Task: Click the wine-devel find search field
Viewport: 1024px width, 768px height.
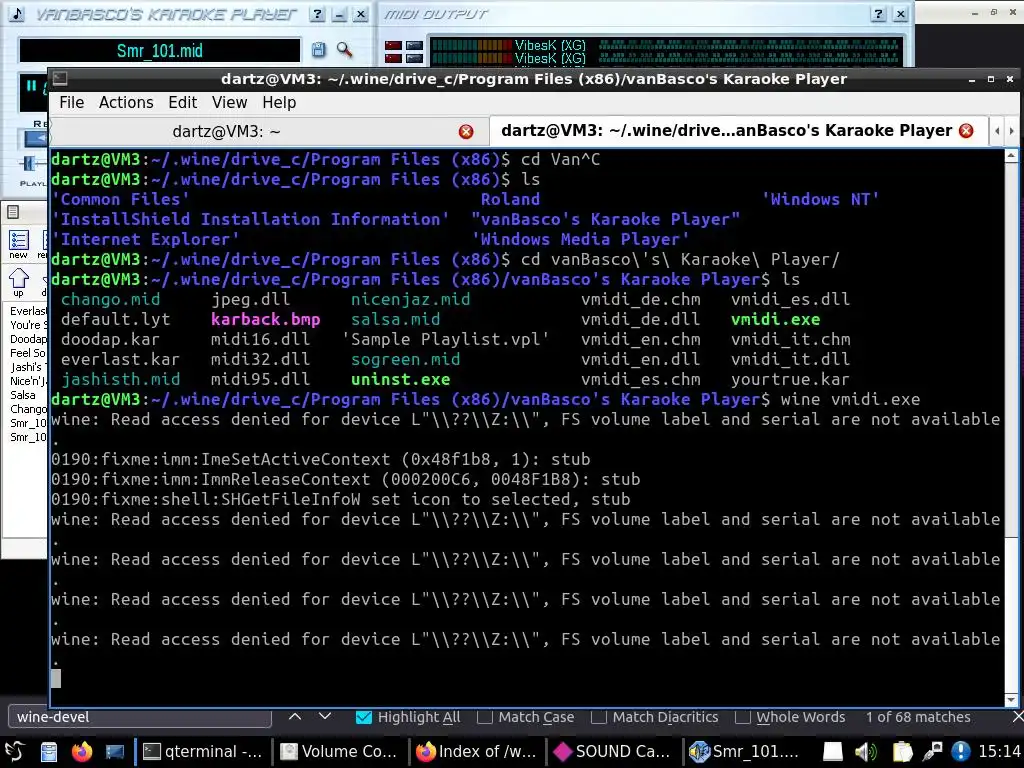Action: pos(140,717)
